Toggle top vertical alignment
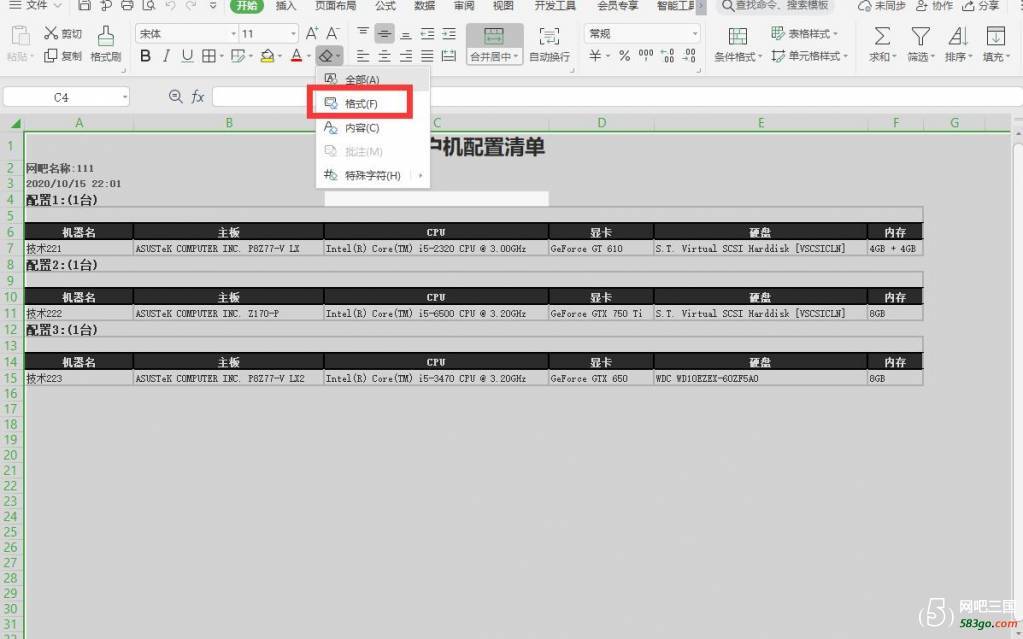Image resolution: width=1023 pixels, height=639 pixels. 363,33
